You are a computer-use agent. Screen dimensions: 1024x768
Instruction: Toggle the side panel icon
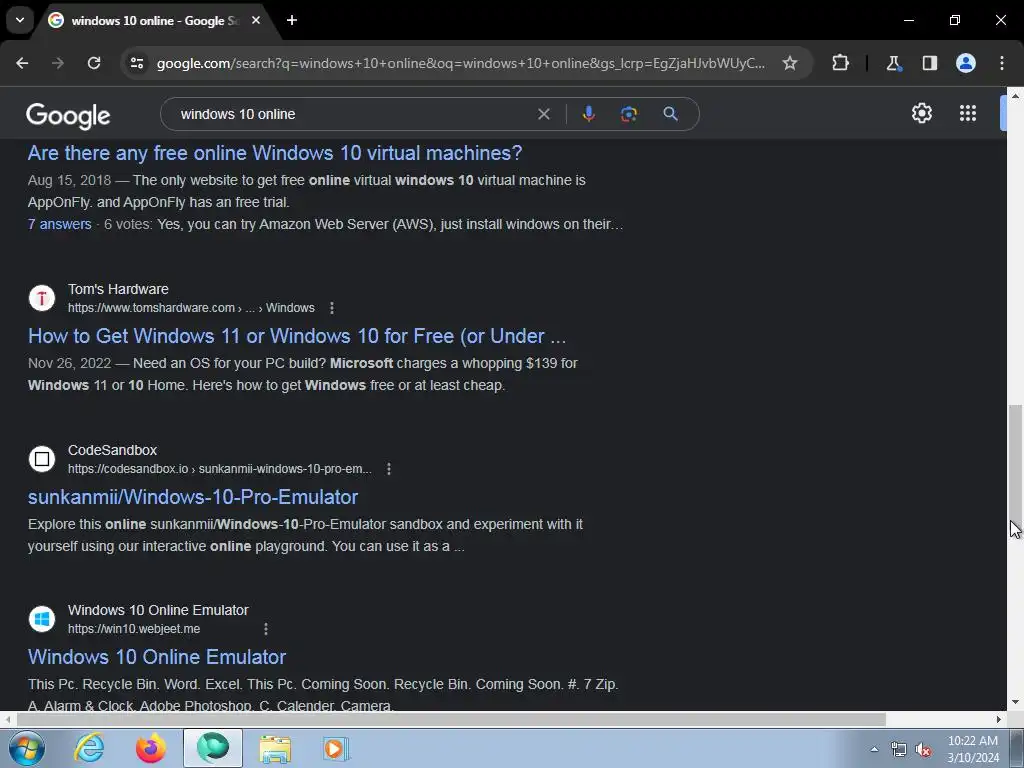929,63
